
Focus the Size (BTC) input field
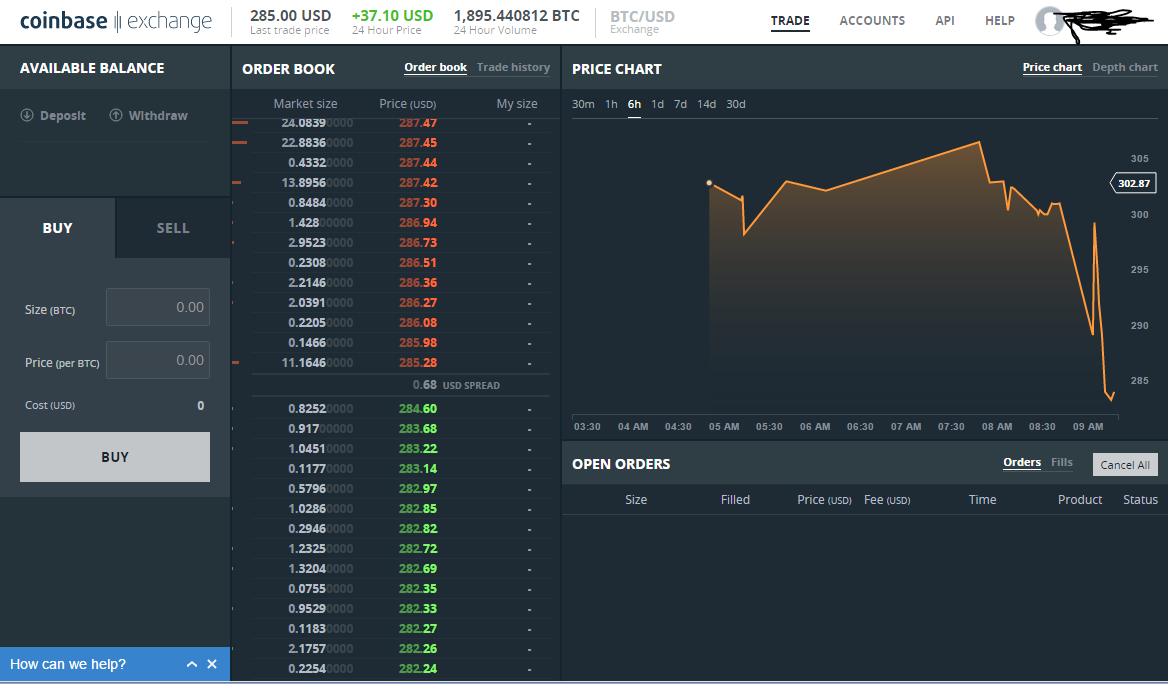point(158,307)
